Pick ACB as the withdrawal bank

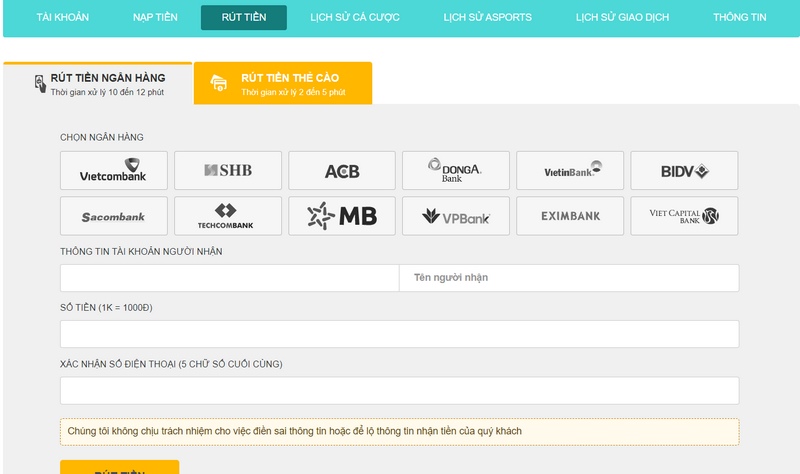pyautogui.click(x=342, y=171)
